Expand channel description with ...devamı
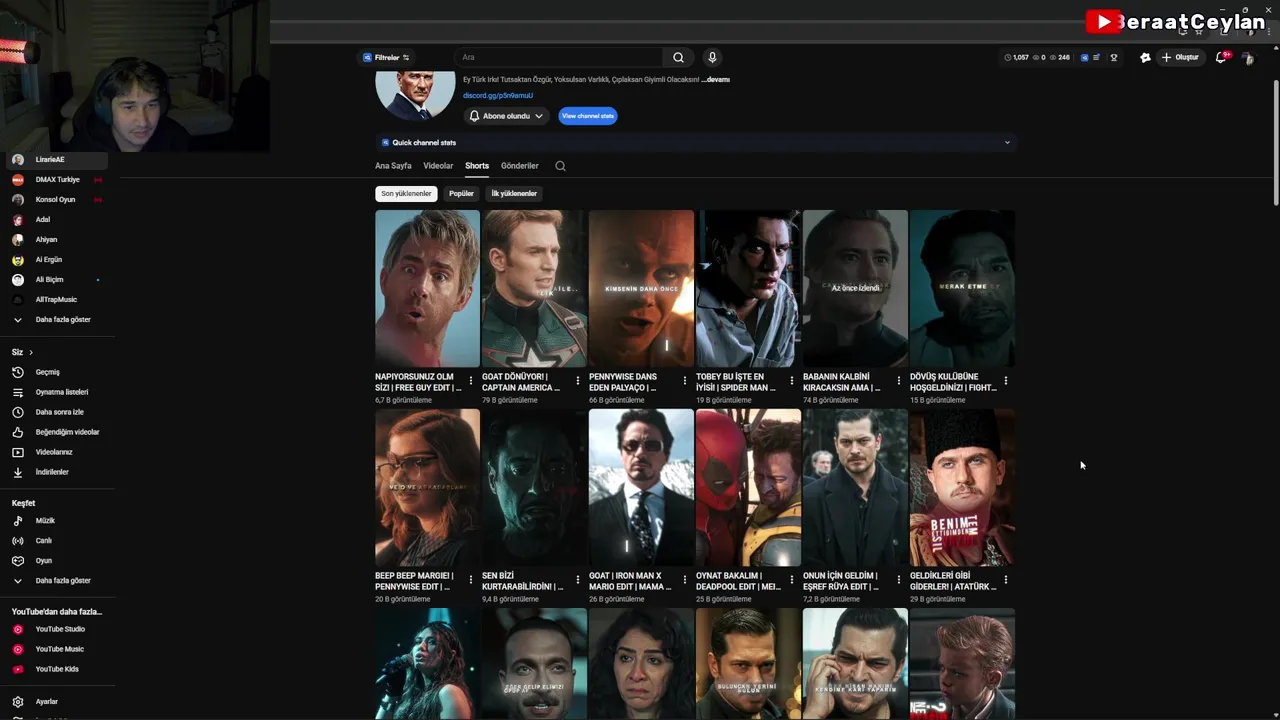 pos(715,79)
